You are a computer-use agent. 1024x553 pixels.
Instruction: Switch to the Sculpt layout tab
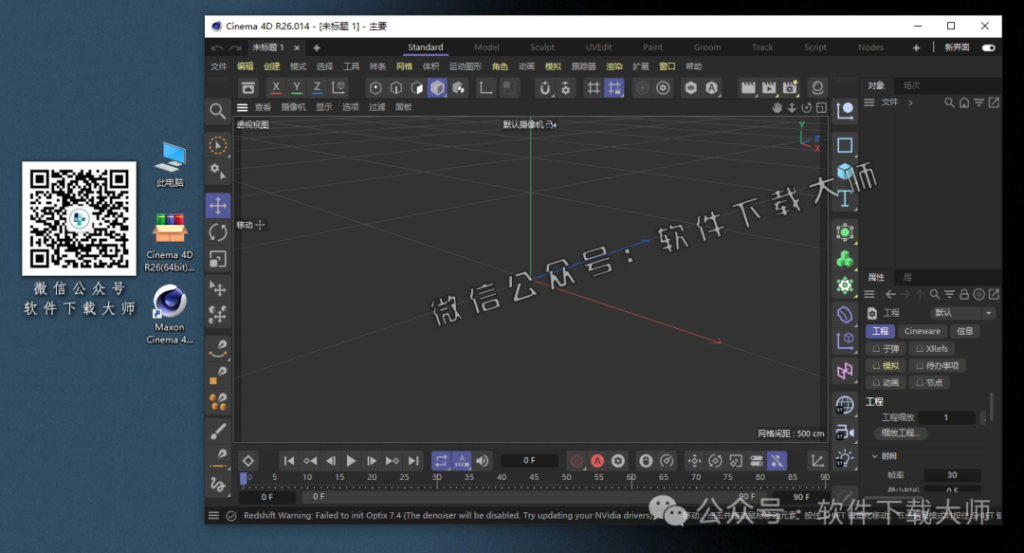tap(542, 47)
